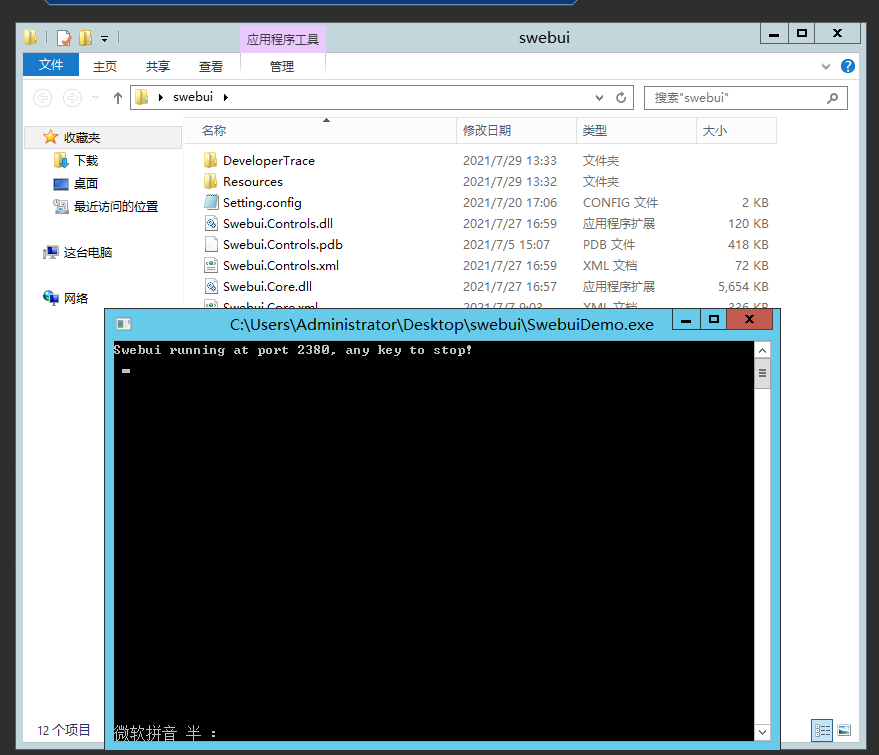Open 下载 in the navigation pane
This screenshot has width=879, height=755.
tap(86, 161)
